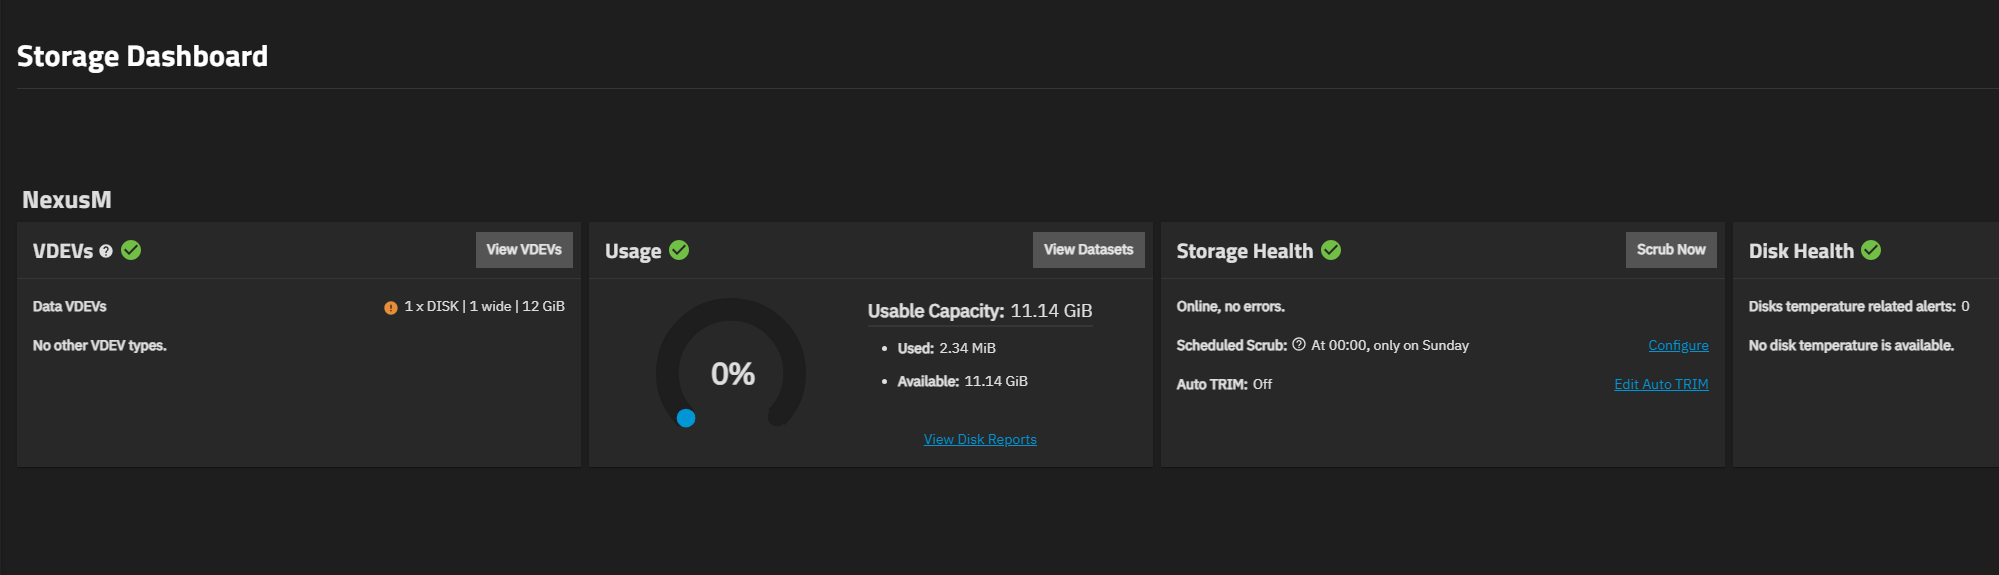Open View Datasets
Viewport: 1999px width, 575px height.
[1089, 250]
